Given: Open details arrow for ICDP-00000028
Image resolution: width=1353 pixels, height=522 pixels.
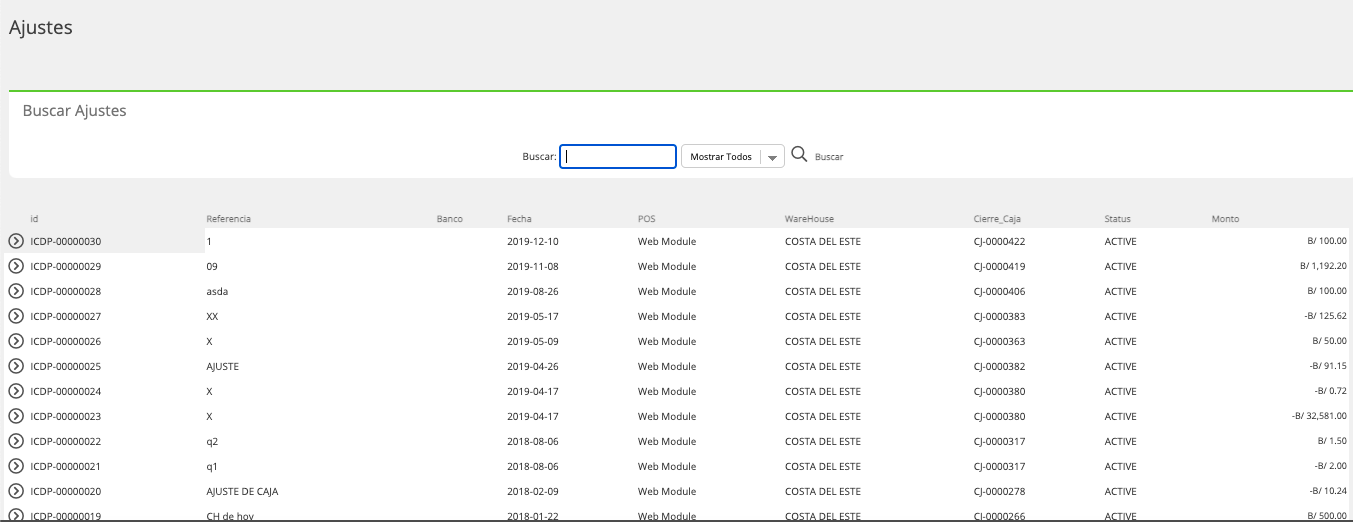Looking at the screenshot, I should point(16,291).
